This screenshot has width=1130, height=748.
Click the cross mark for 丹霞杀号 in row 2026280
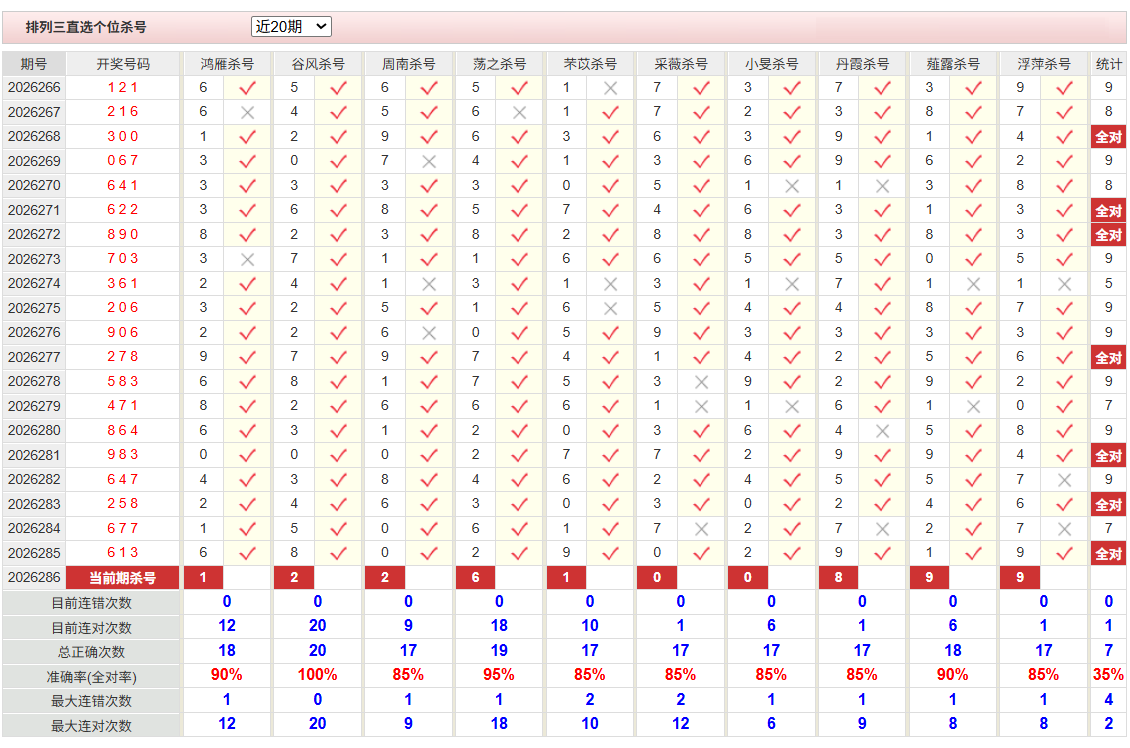[883, 431]
